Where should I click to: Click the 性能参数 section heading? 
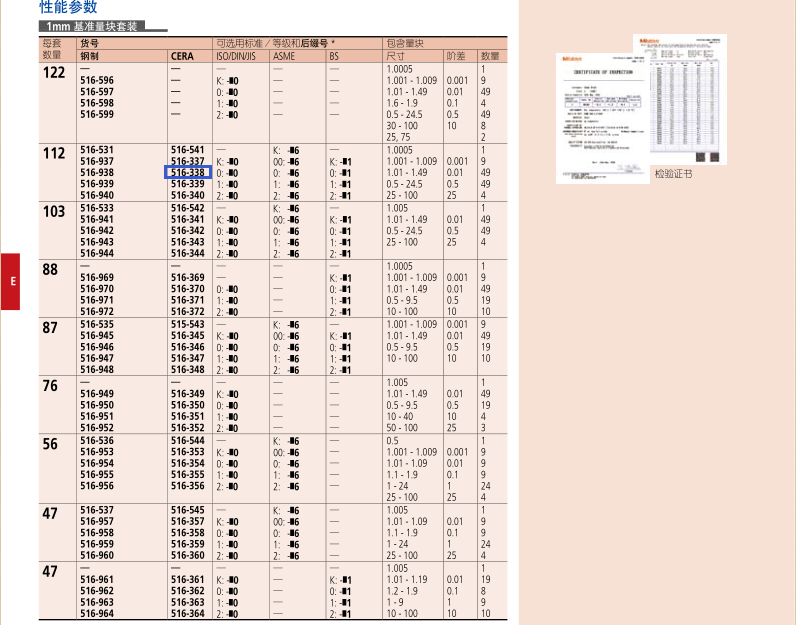68,7
